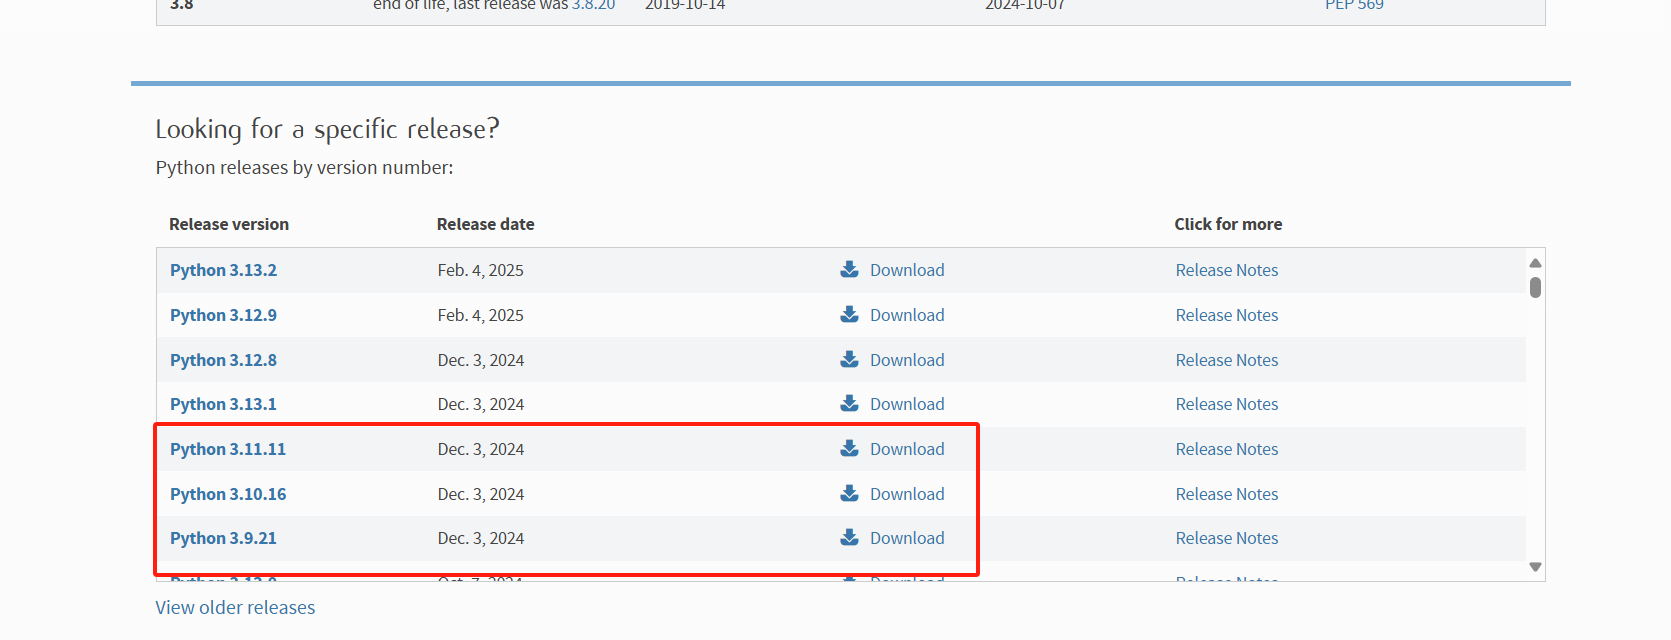Follow the 3.8.20 last release link
Screen dimensions: 1671x640
(593, 6)
